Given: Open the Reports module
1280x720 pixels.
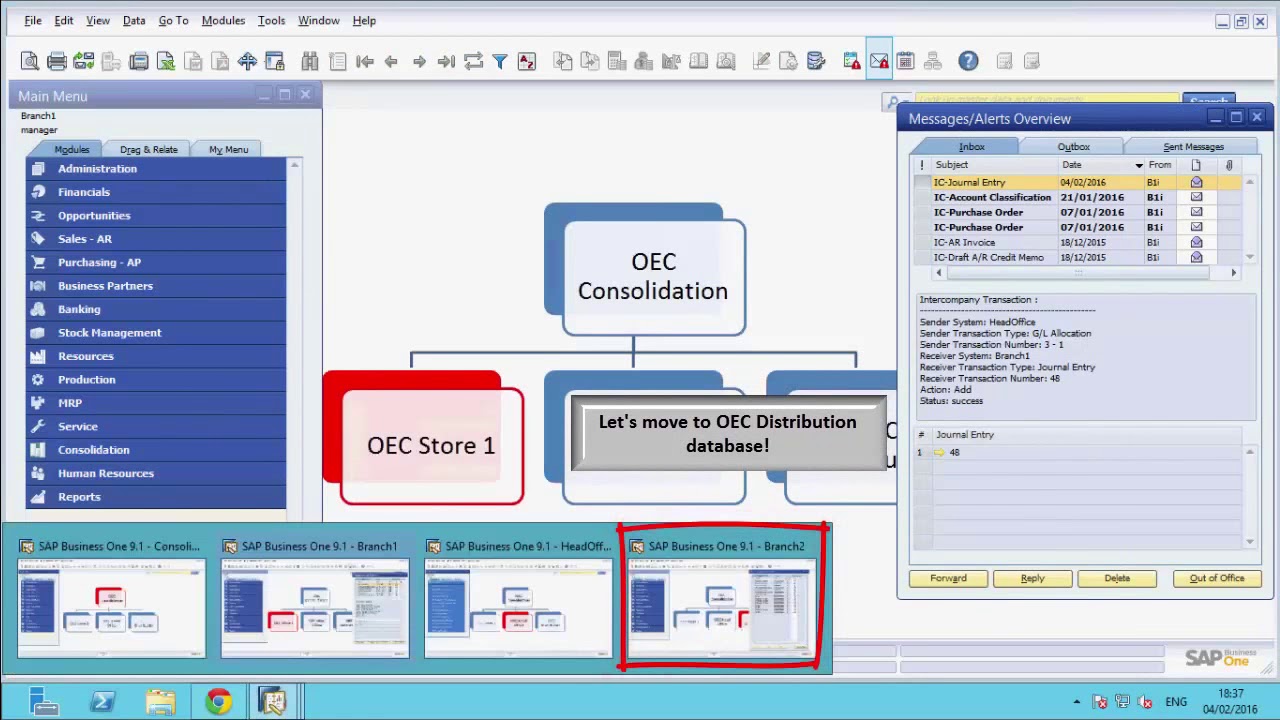Looking at the screenshot, I should tap(156, 497).
